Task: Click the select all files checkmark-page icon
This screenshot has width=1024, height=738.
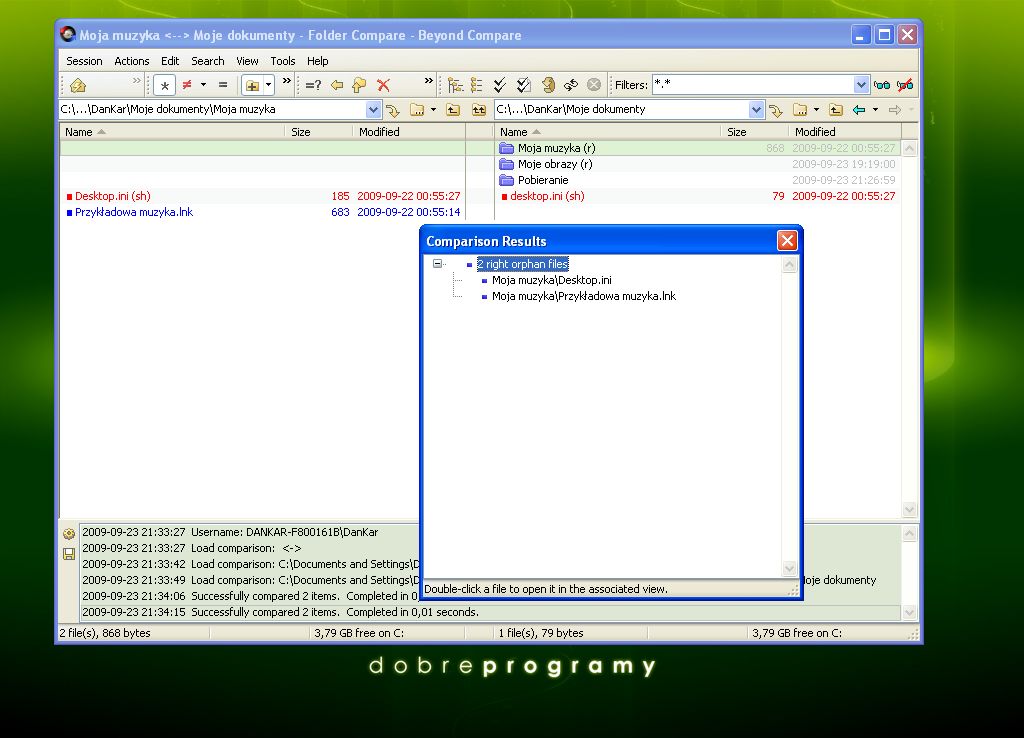Action: (x=524, y=85)
